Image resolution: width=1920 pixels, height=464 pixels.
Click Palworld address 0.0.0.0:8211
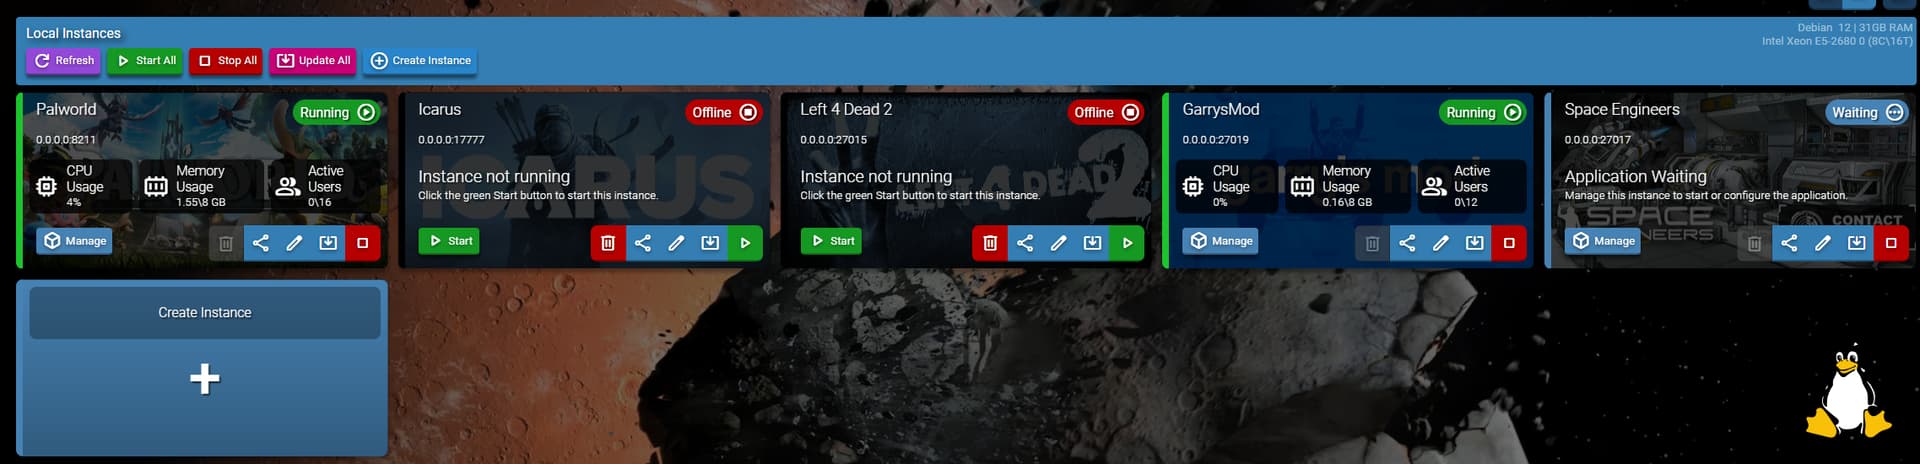(x=66, y=140)
